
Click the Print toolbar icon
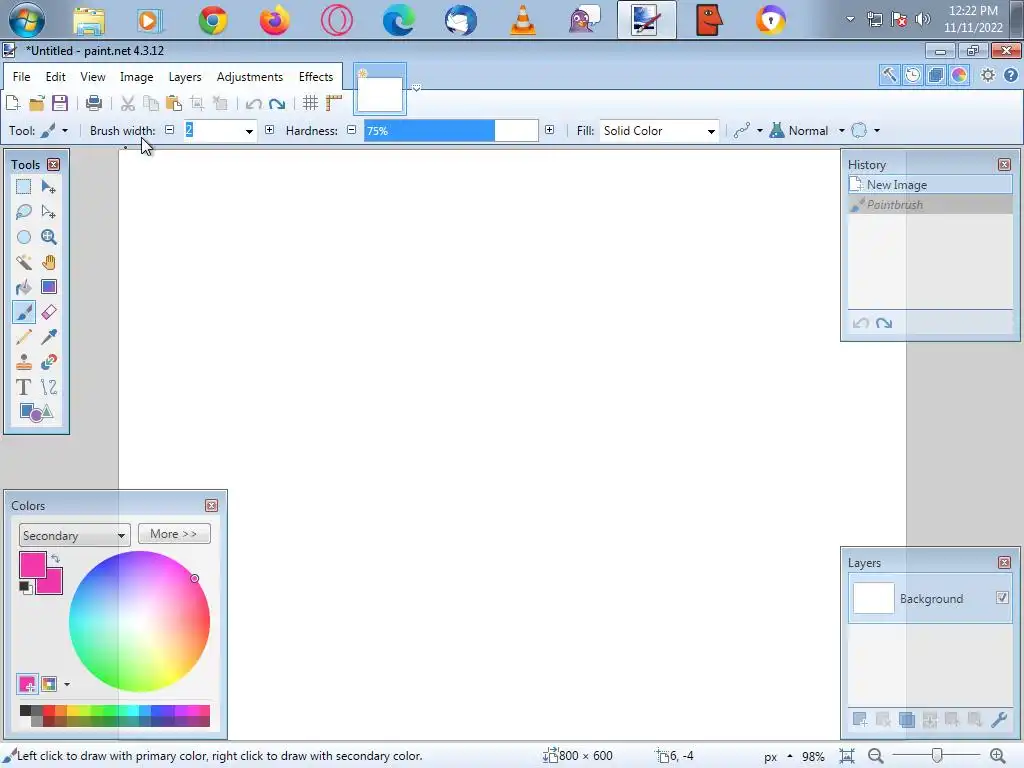coord(93,103)
